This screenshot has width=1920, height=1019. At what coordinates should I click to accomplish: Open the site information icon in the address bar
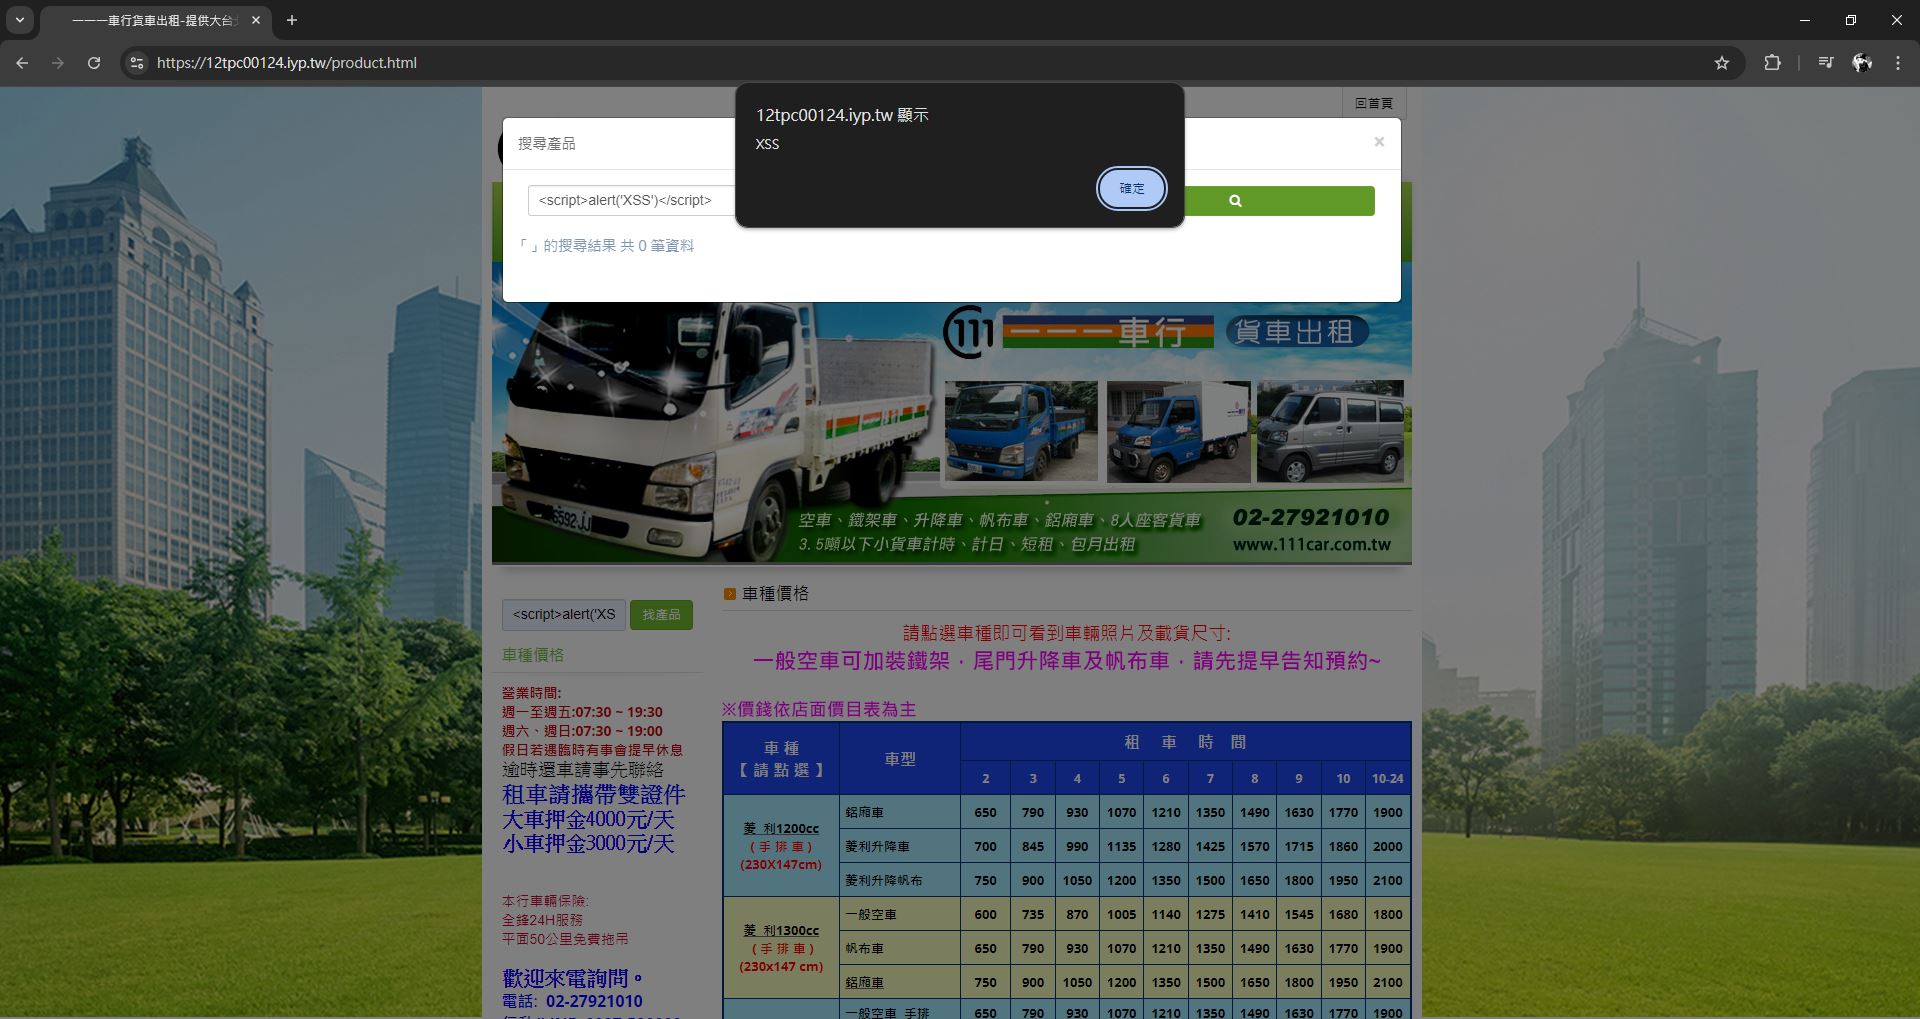[x=137, y=63]
